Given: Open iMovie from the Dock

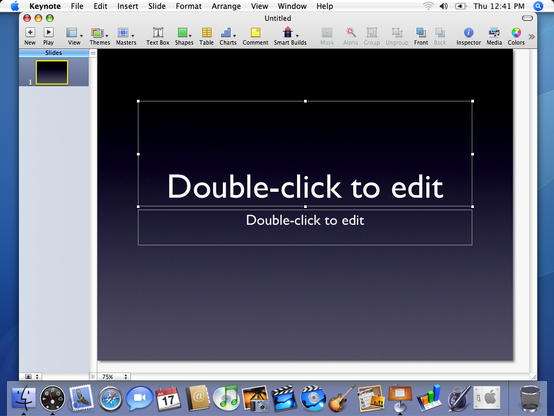Looking at the screenshot, I should [x=284, y=398].
